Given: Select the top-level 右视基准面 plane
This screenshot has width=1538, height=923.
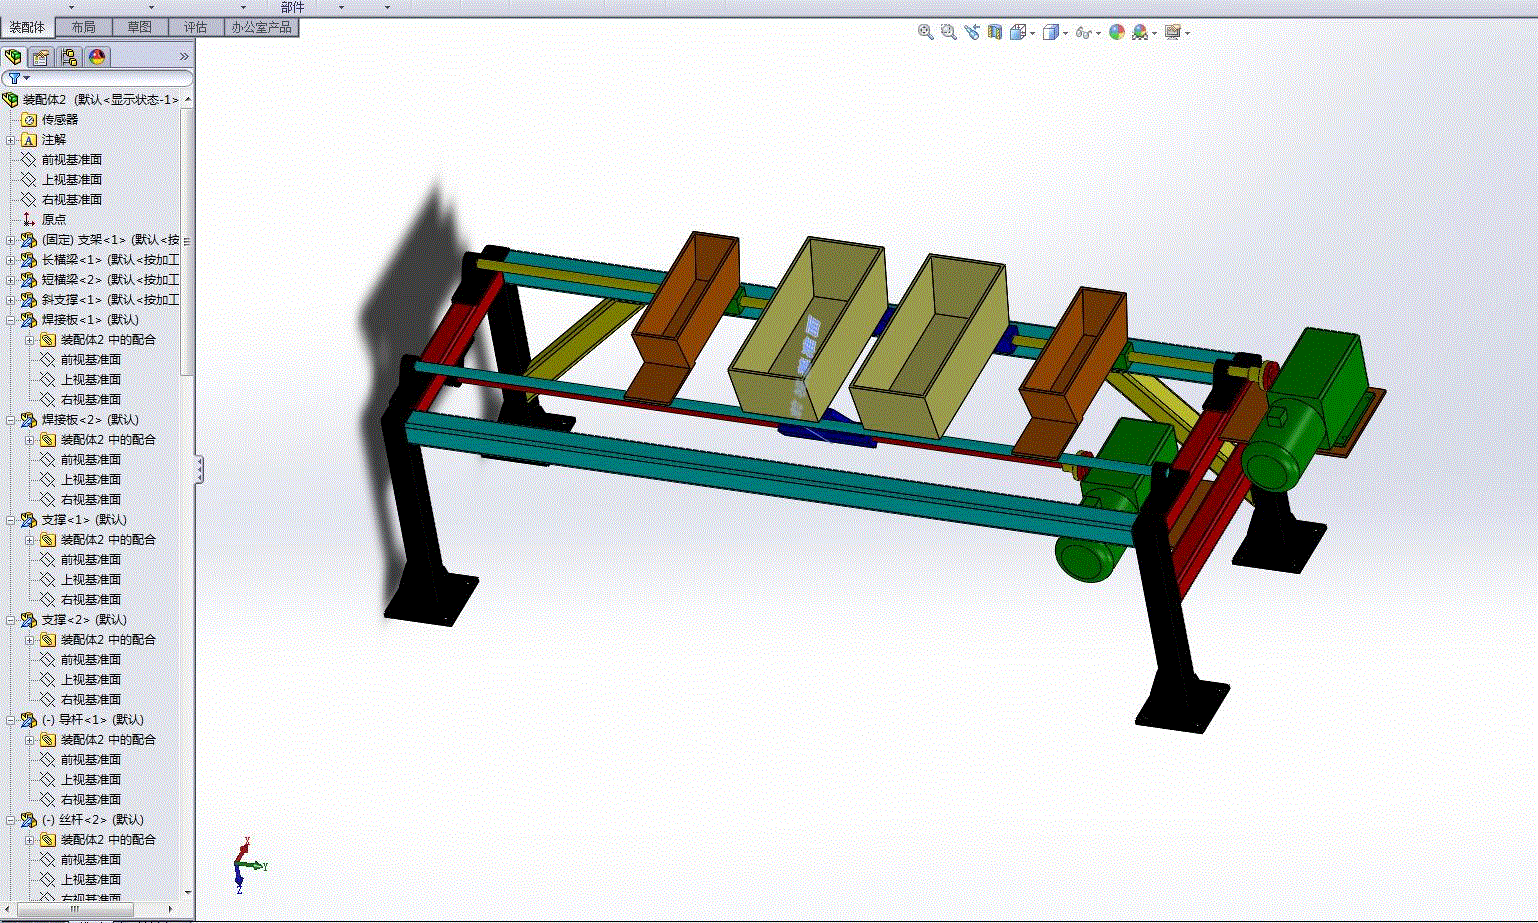Looking at the screenshot, I should 72,200.
